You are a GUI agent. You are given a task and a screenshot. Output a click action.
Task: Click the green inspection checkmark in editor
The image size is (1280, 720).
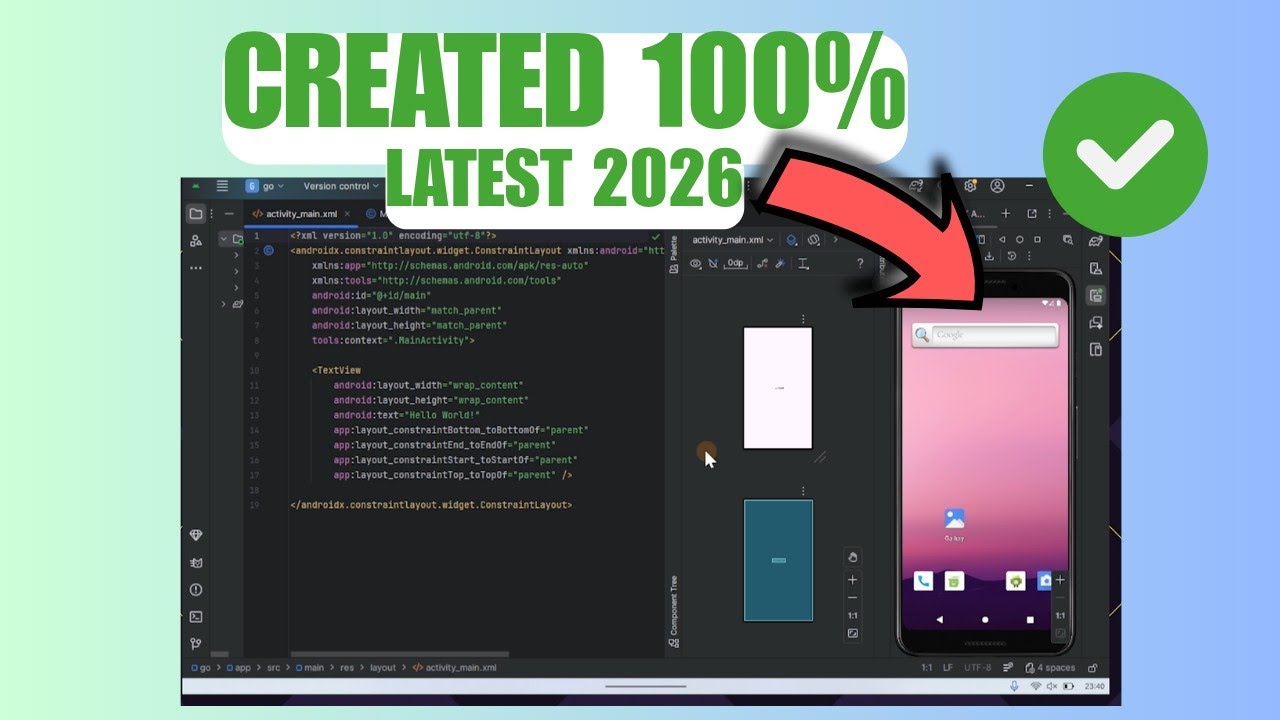[x=655, y=236]
